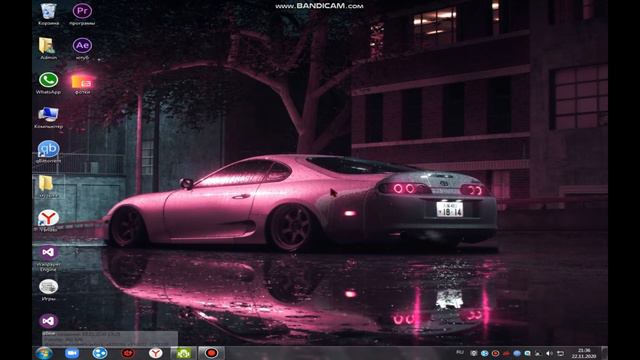Open the Корзина recycle bin icon
The width and height of the screenshot is (640, 360).
click(48, 13)
